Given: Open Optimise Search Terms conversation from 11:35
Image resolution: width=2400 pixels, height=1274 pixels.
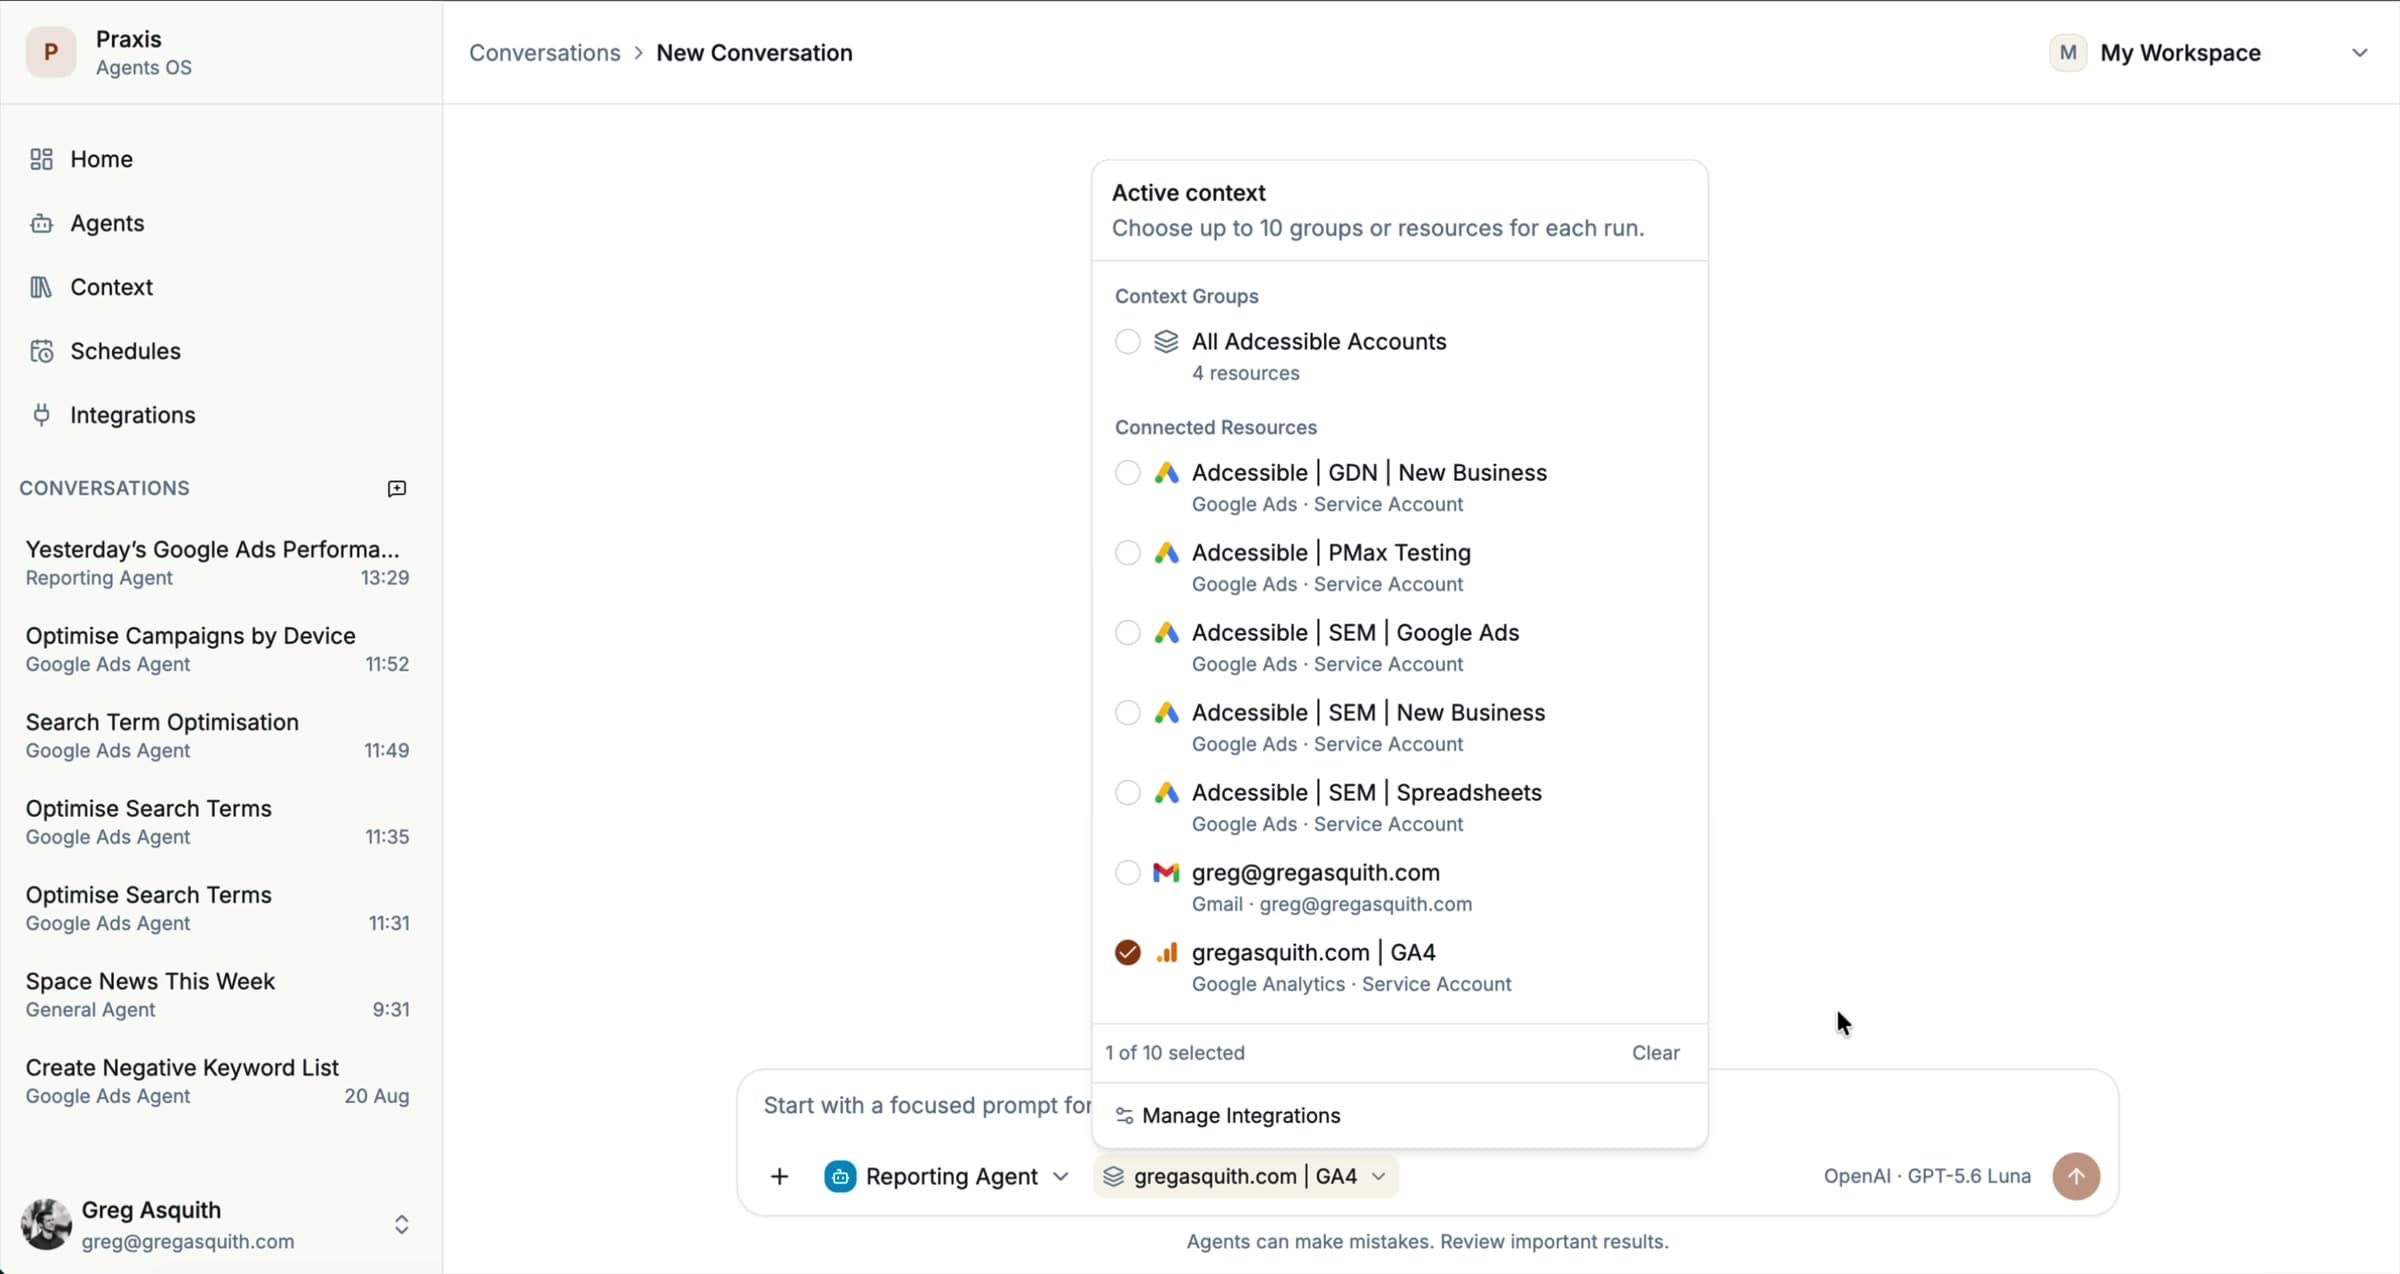Looking at the screenshot, I should point(217,822).
